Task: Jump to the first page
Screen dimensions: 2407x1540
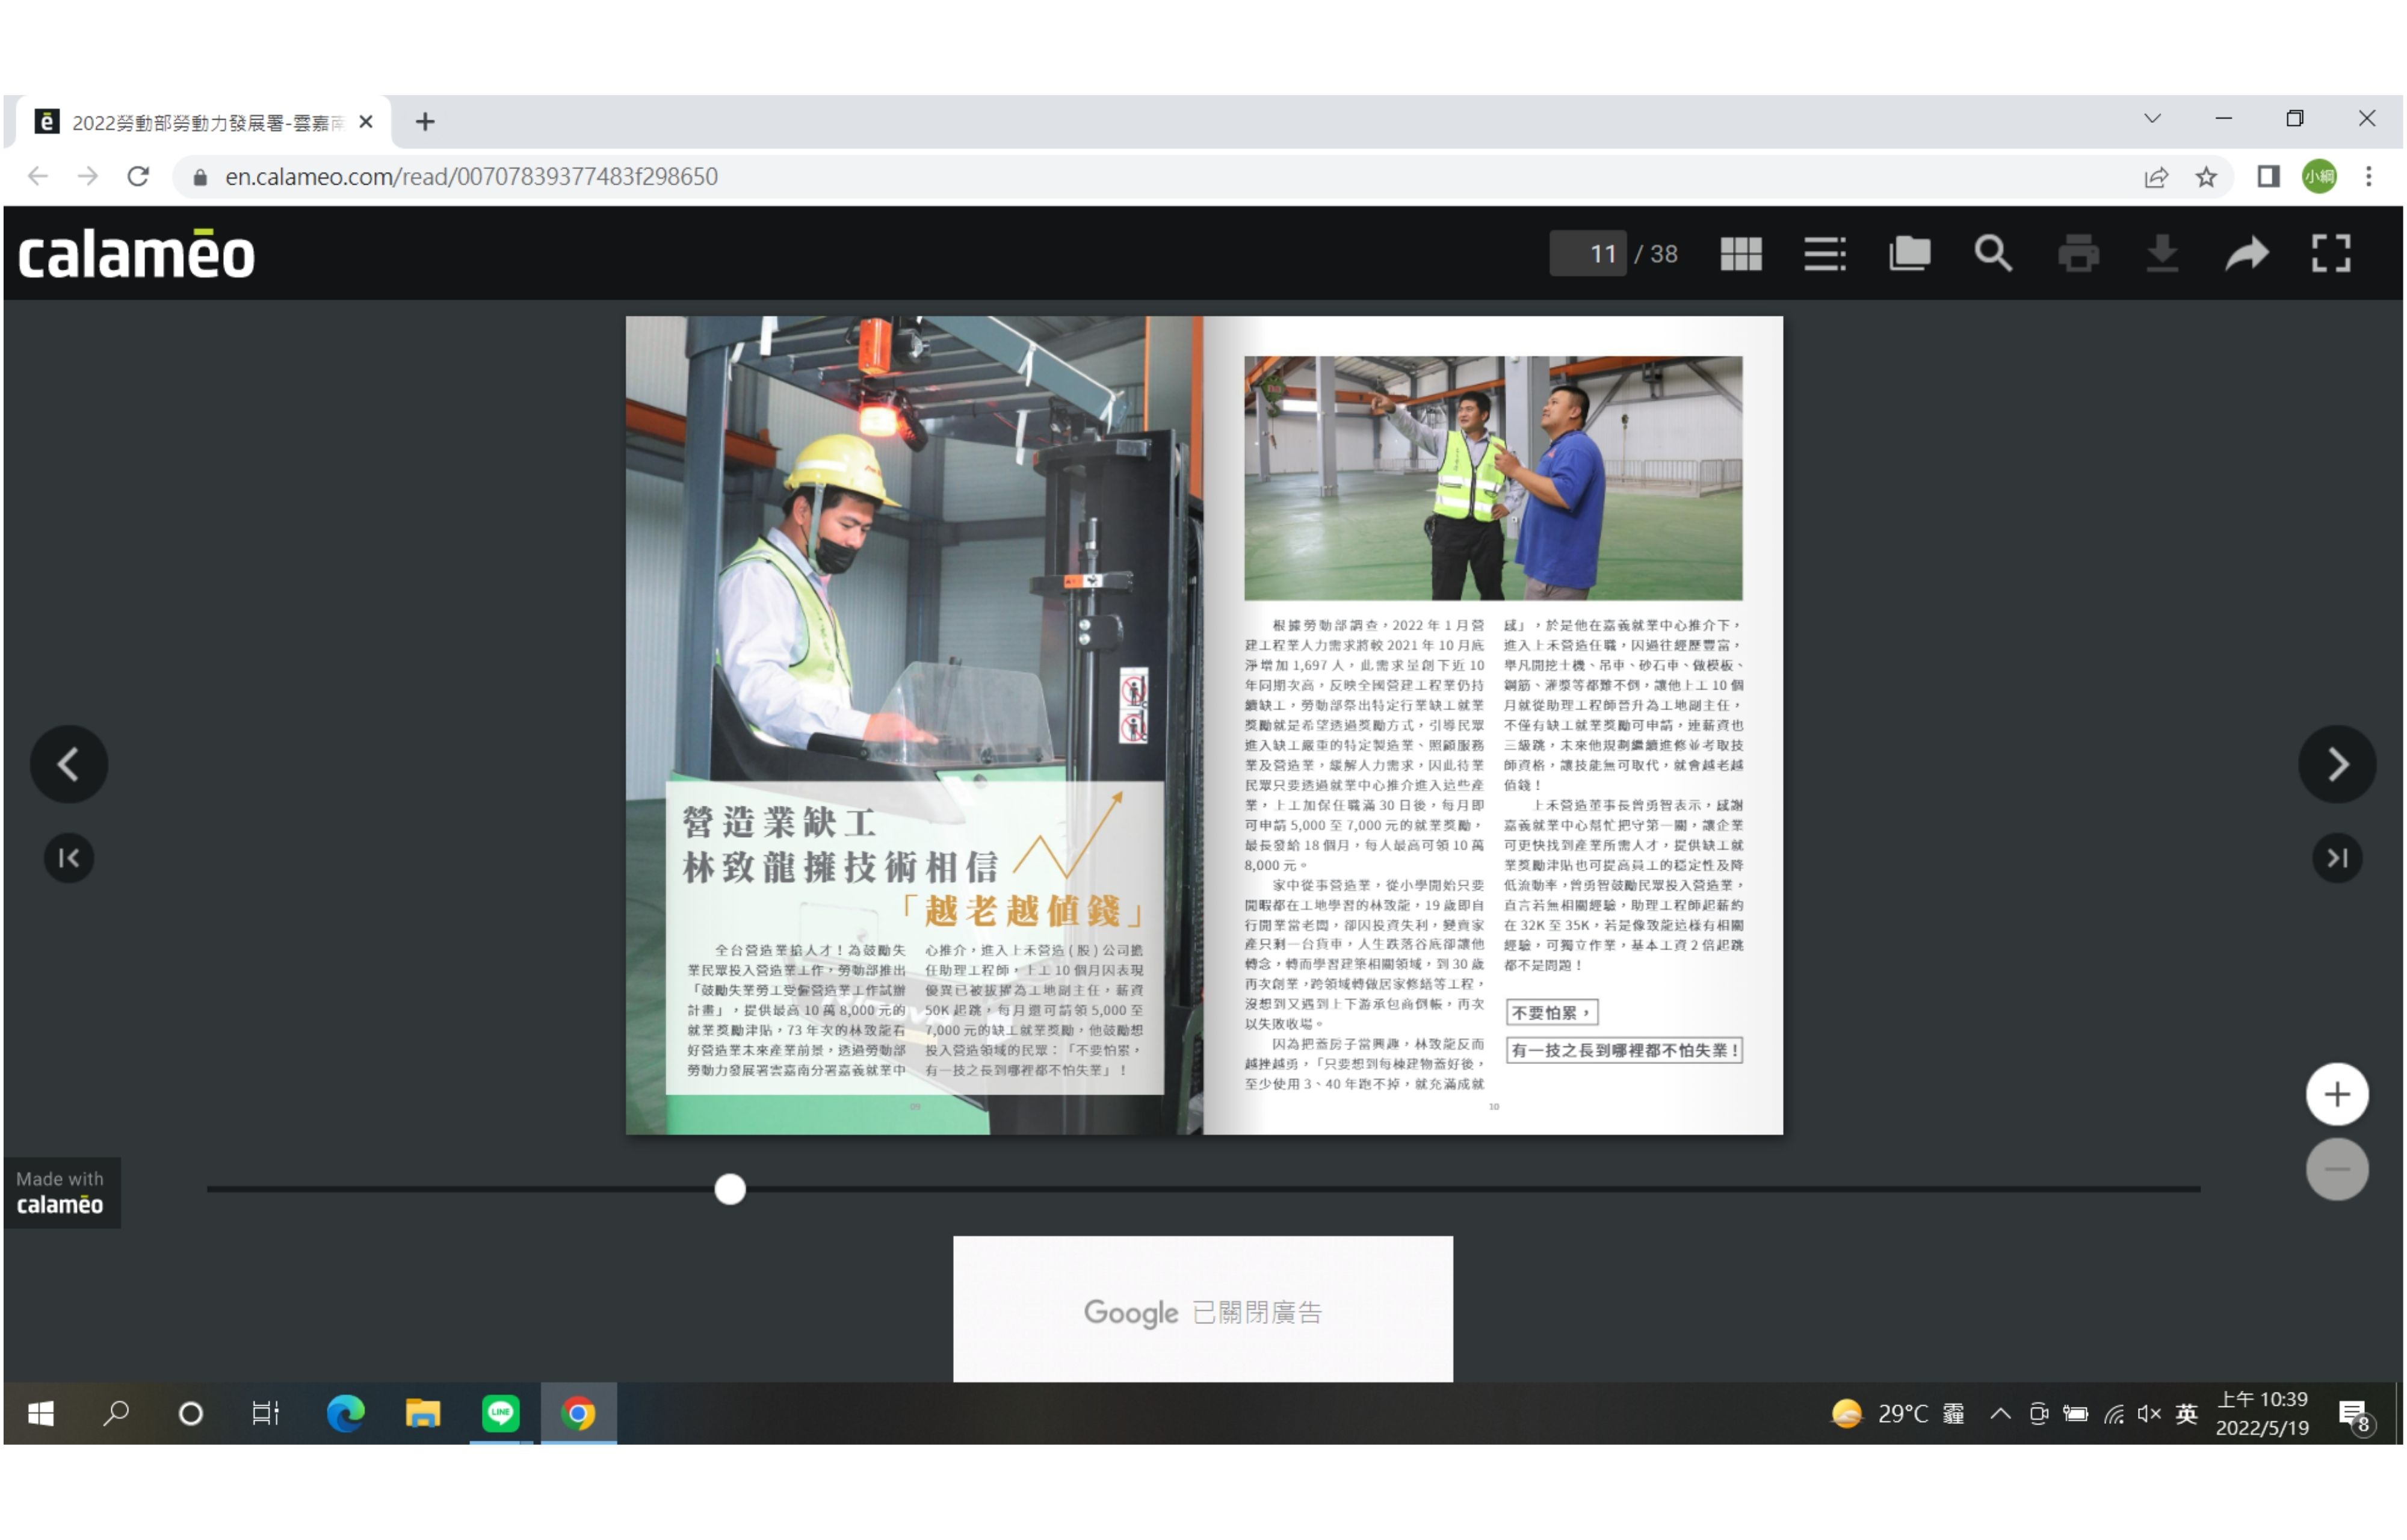Action: pyautogui.click(x=68, y=857)
